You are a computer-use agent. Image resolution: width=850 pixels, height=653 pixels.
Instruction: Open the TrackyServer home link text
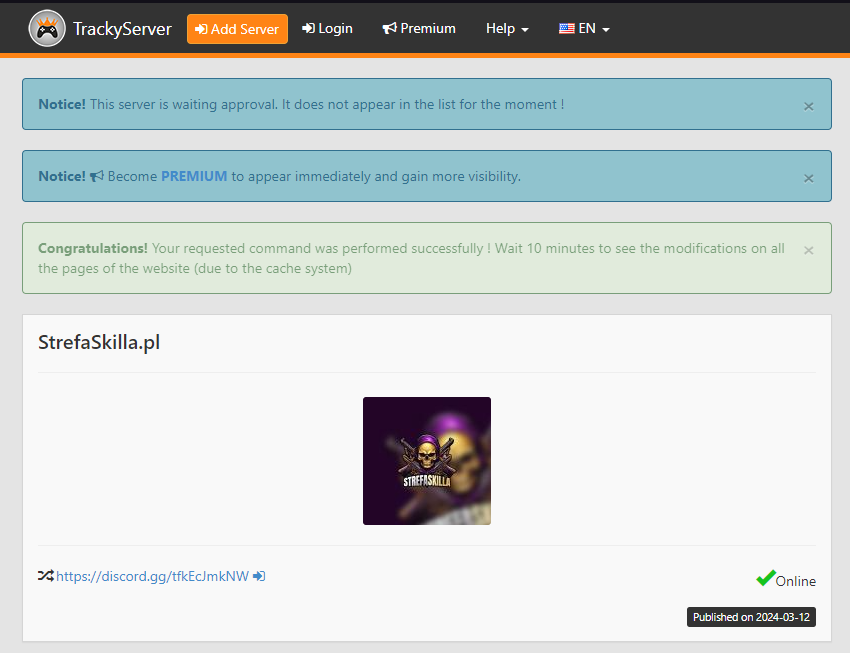[122, 29]
